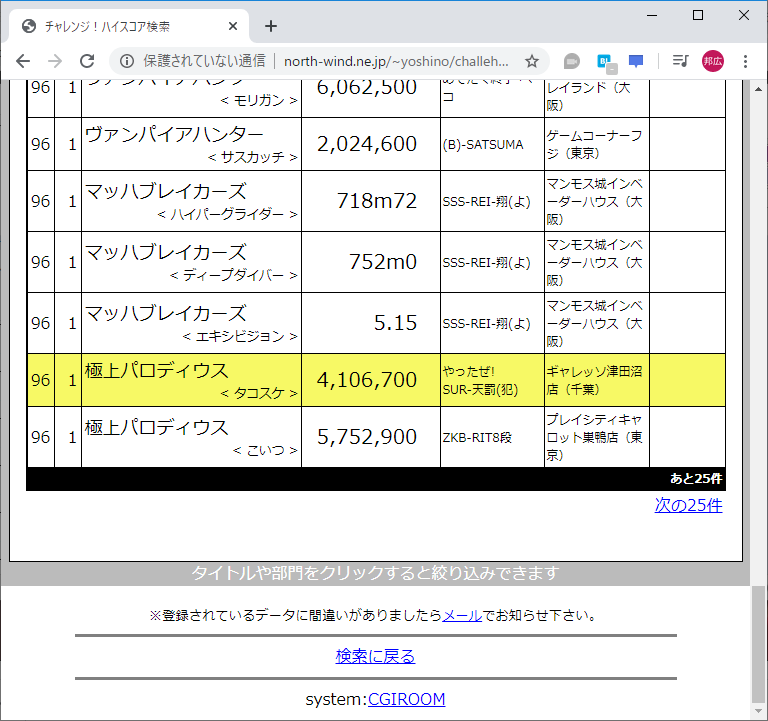Open the CGIROOM system link

click(407, 699)
